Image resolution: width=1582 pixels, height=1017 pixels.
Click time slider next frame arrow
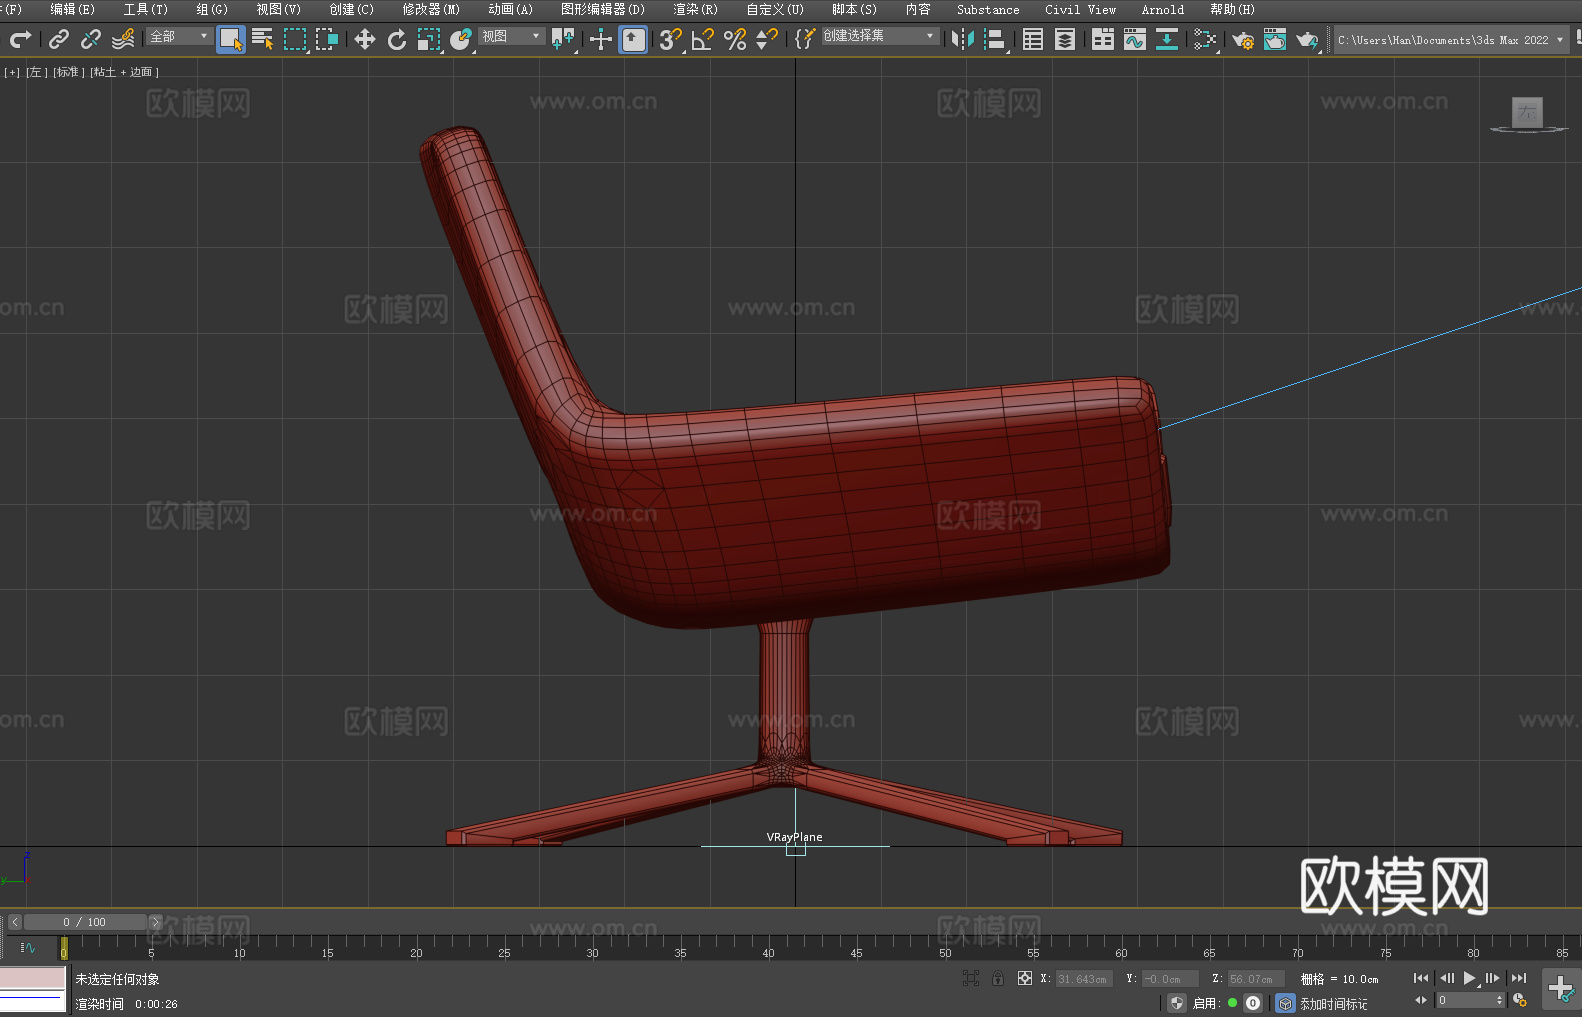155,922
